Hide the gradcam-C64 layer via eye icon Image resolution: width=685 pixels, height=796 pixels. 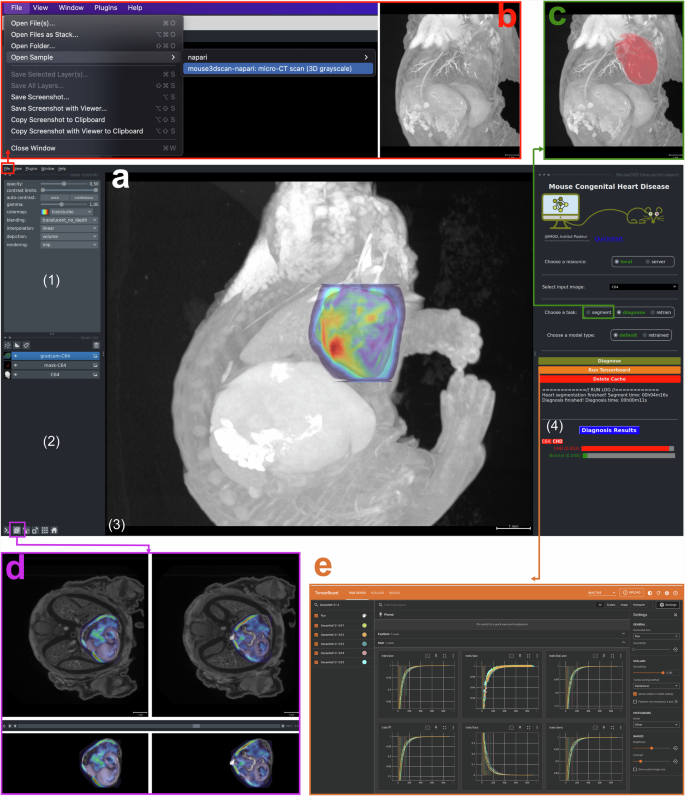coord(15,356)
